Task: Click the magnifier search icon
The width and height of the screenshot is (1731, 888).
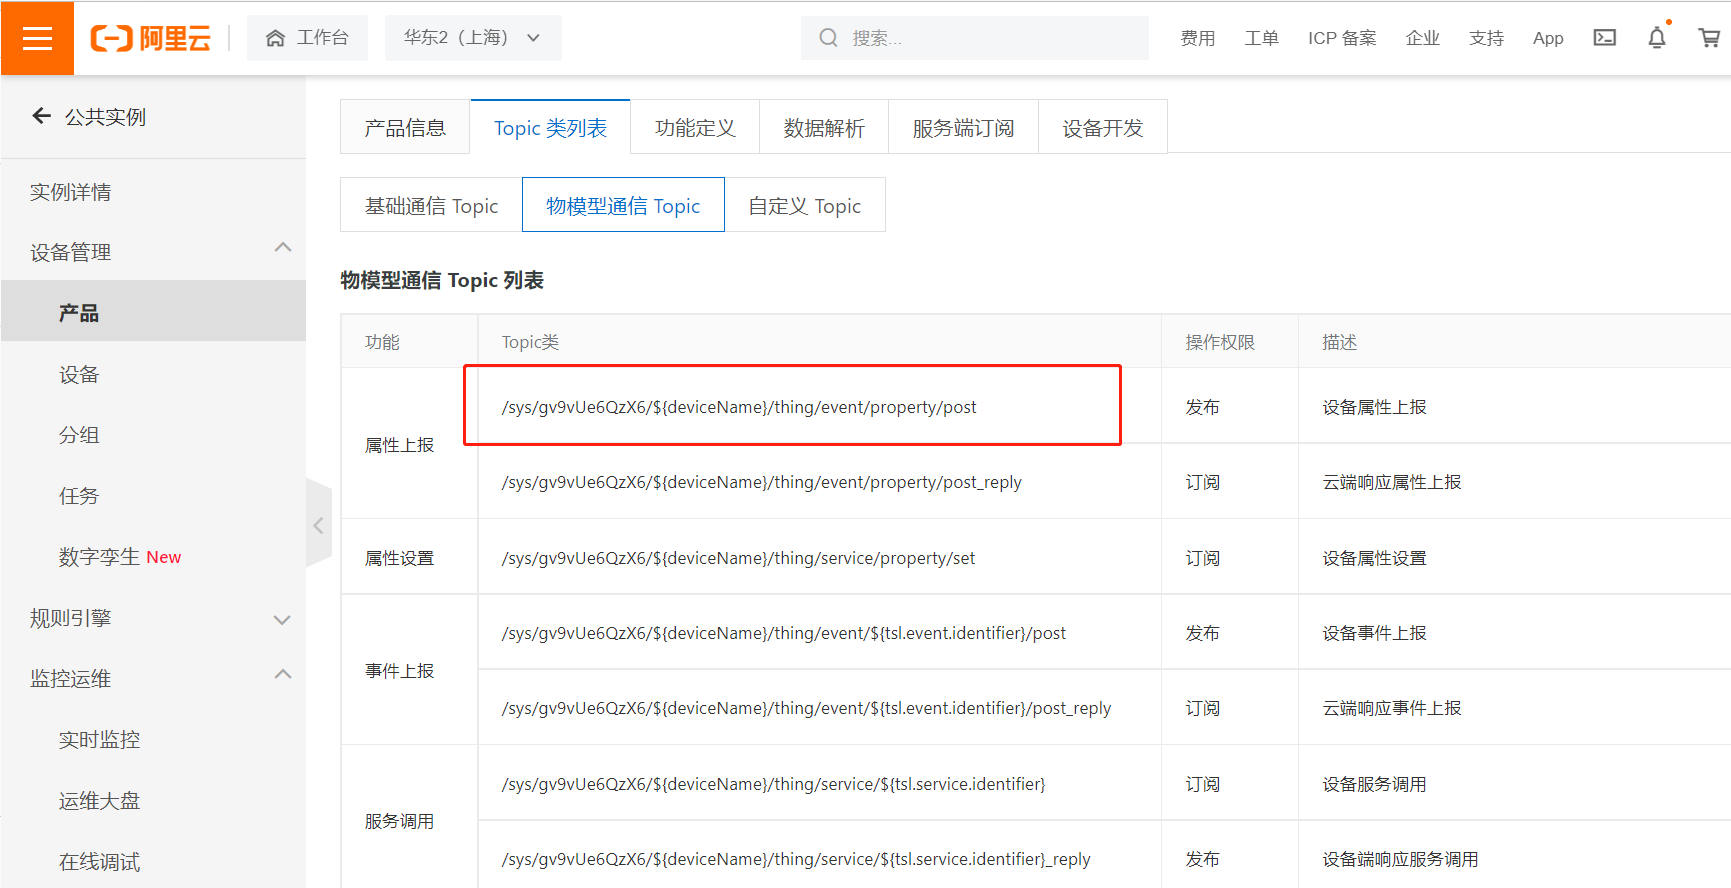Action: (x=828, y=38)
